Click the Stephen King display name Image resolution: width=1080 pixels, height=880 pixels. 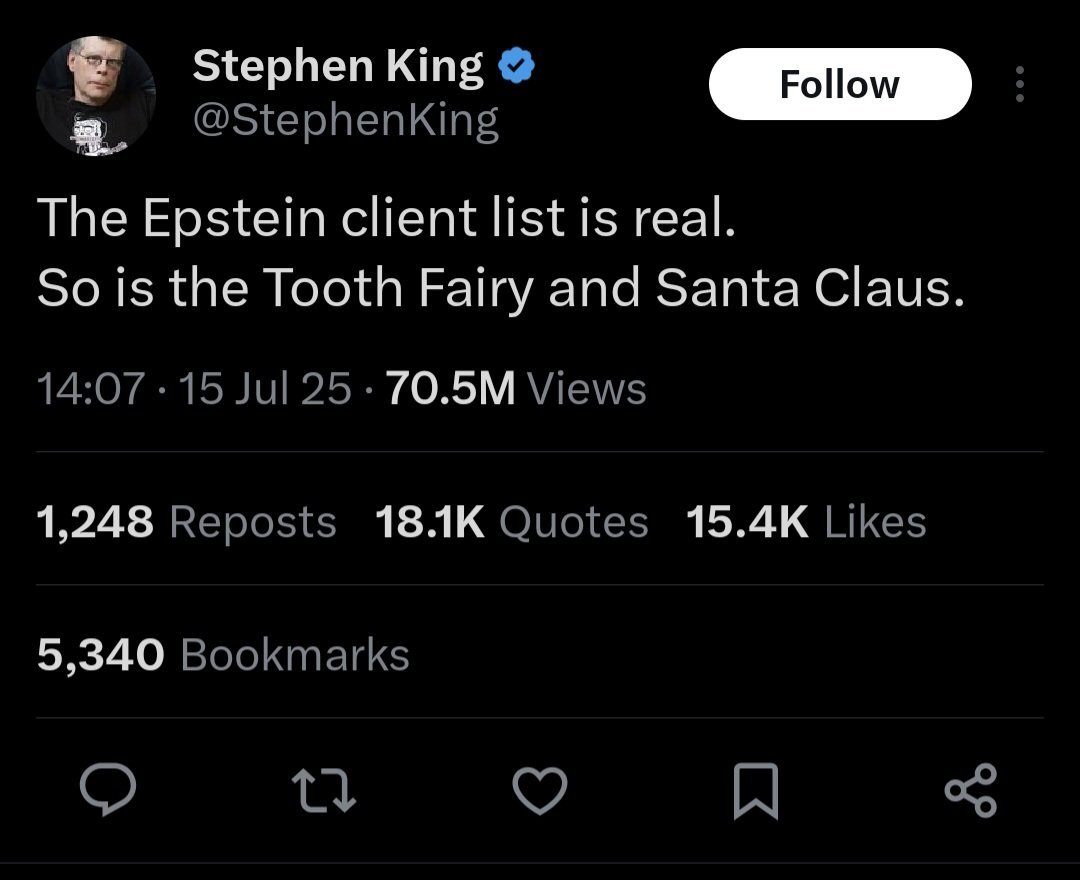click(338, 67)
